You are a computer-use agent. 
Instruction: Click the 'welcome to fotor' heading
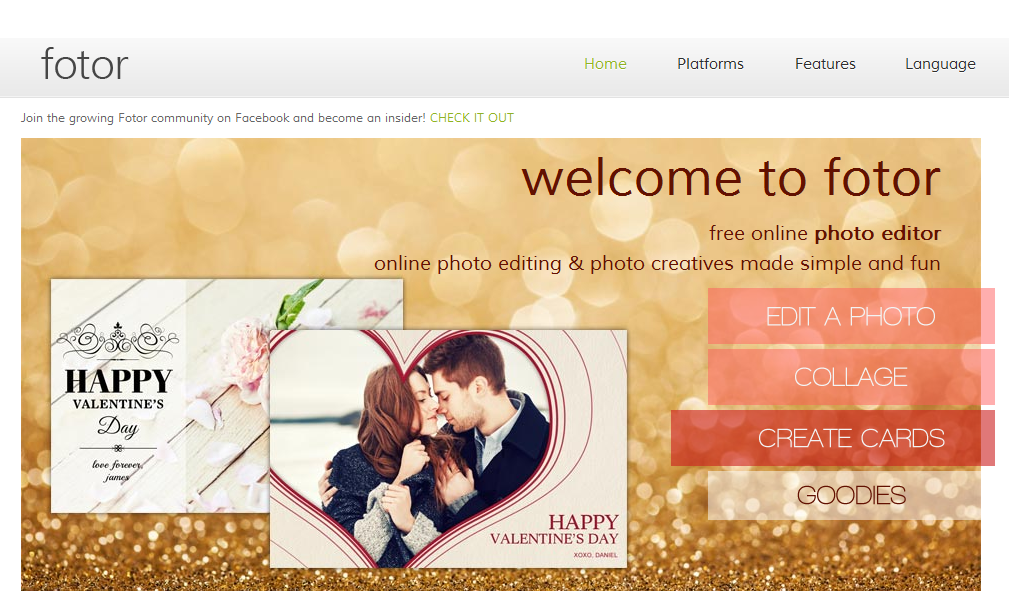point(731,178)
